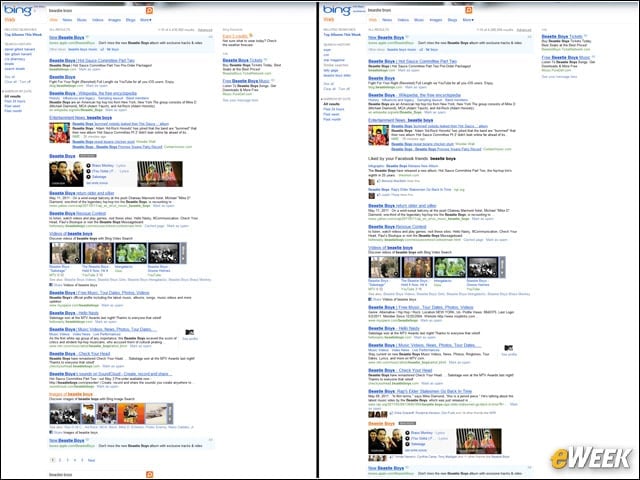
Task: Open Beastie Boys Check Your Head result, left page
Action: coord(80,353)
